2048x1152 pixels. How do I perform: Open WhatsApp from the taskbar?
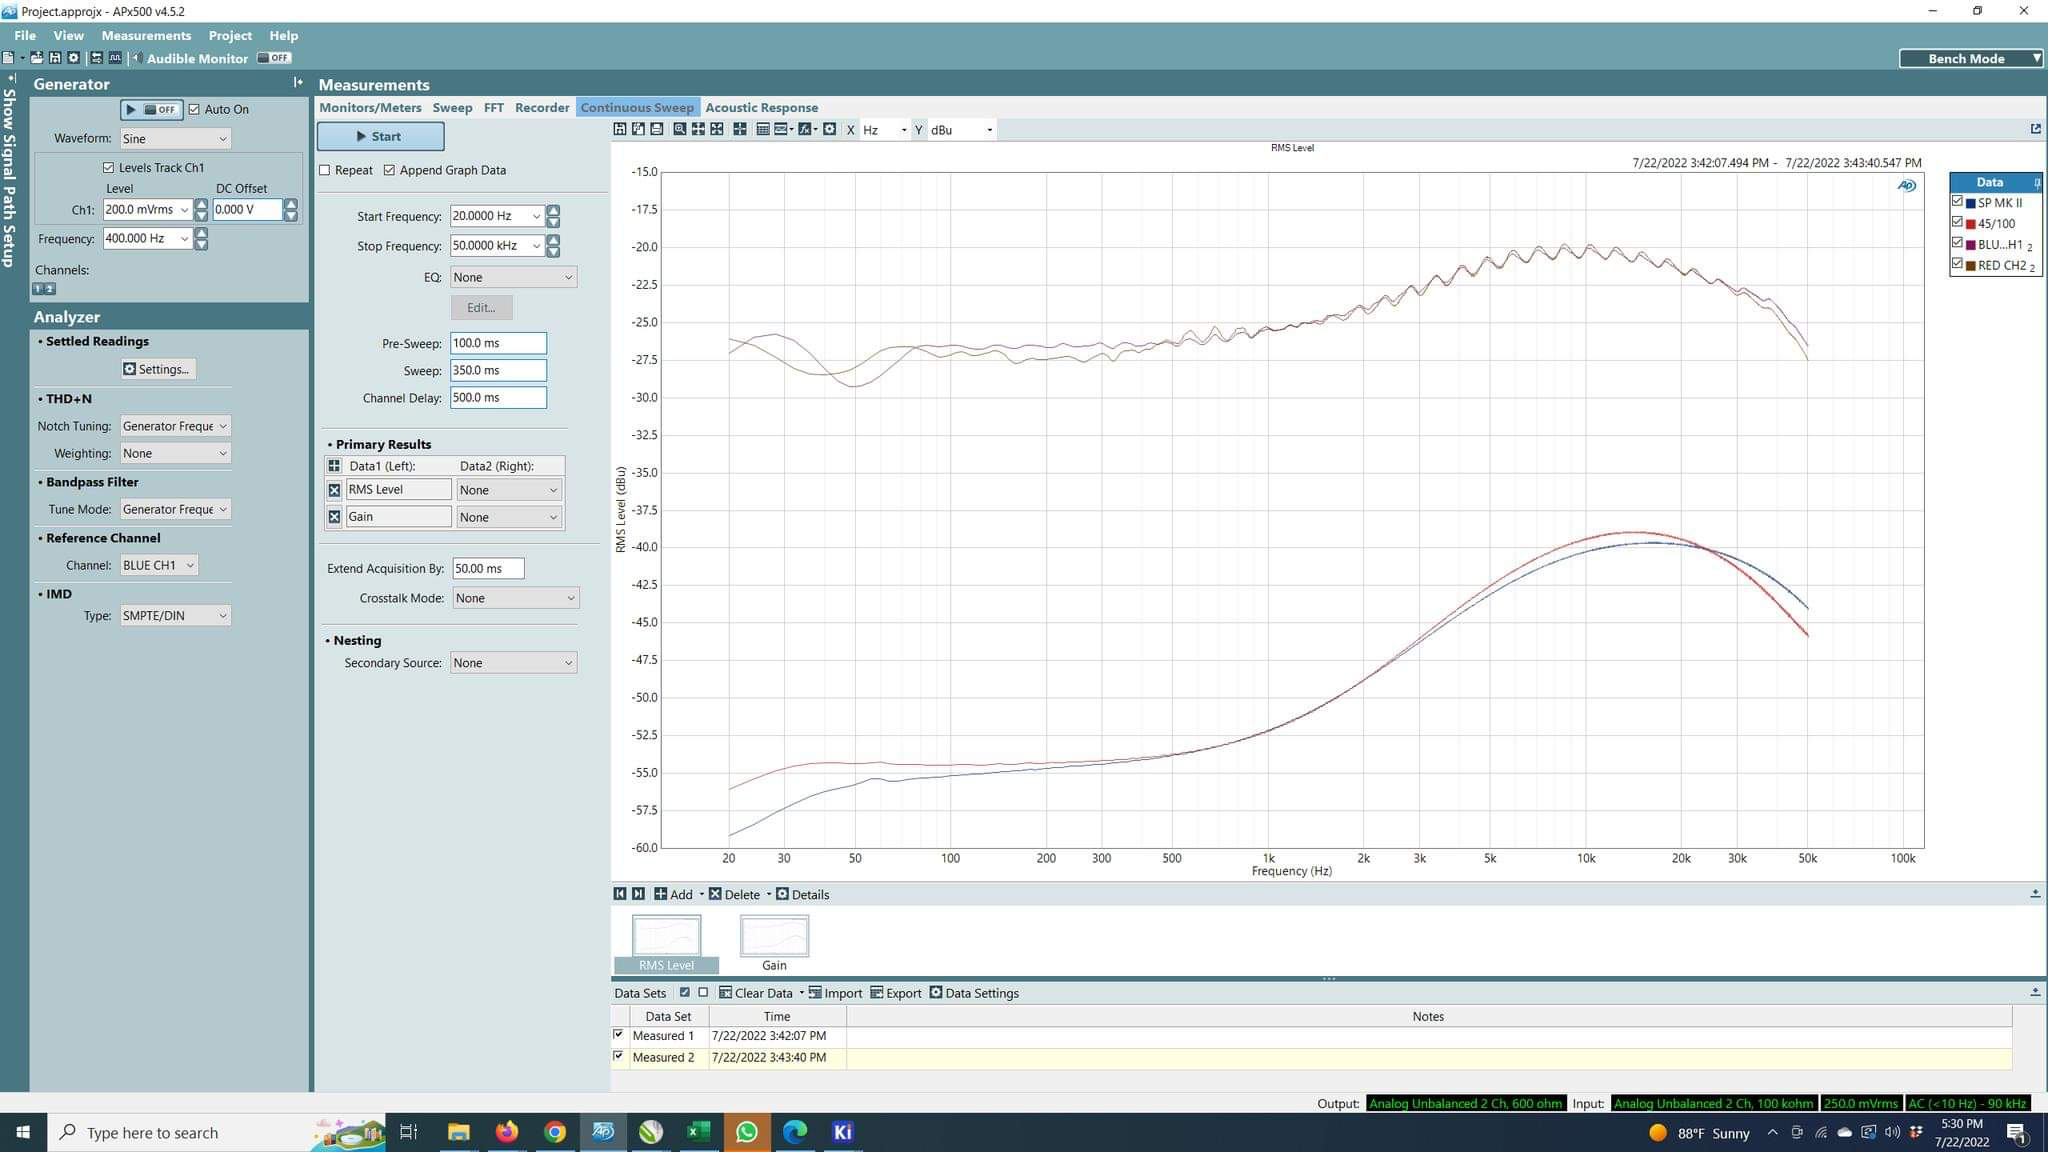click(746, 1132)
